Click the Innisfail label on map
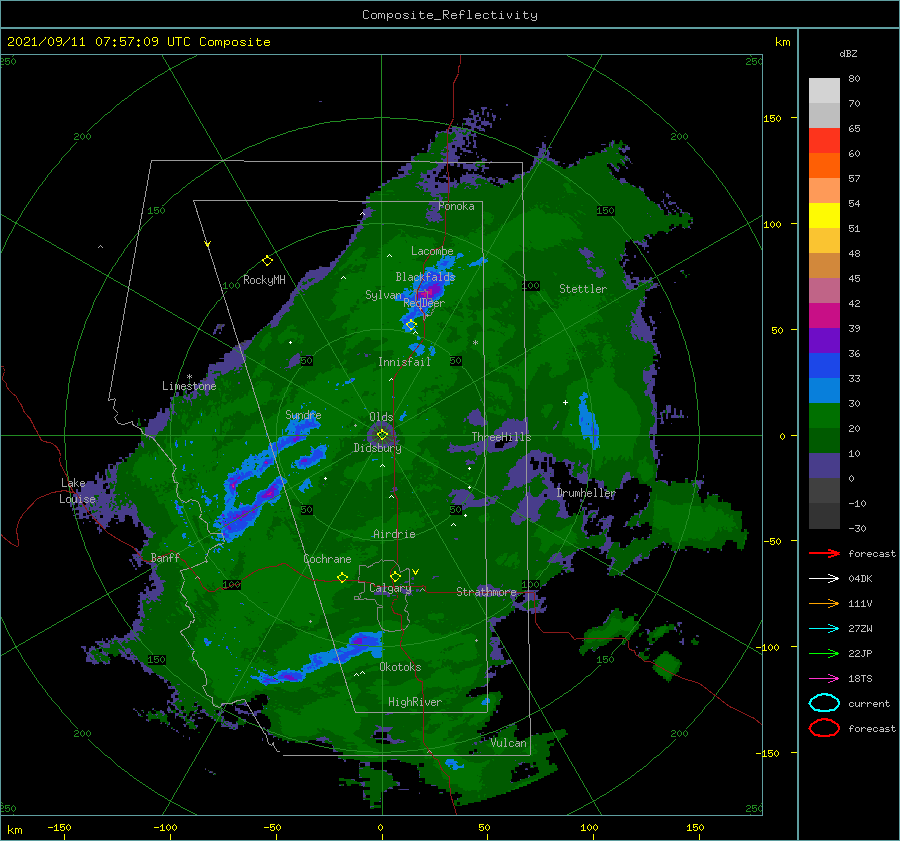Screen dimensions: 900x841 point(404,362)
